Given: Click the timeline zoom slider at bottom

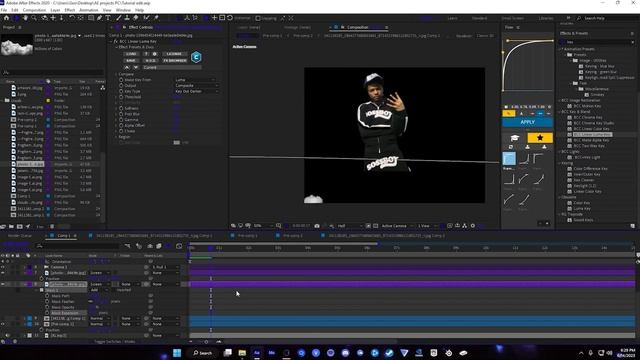Looking at the screenshot, I should pos(206,342).
